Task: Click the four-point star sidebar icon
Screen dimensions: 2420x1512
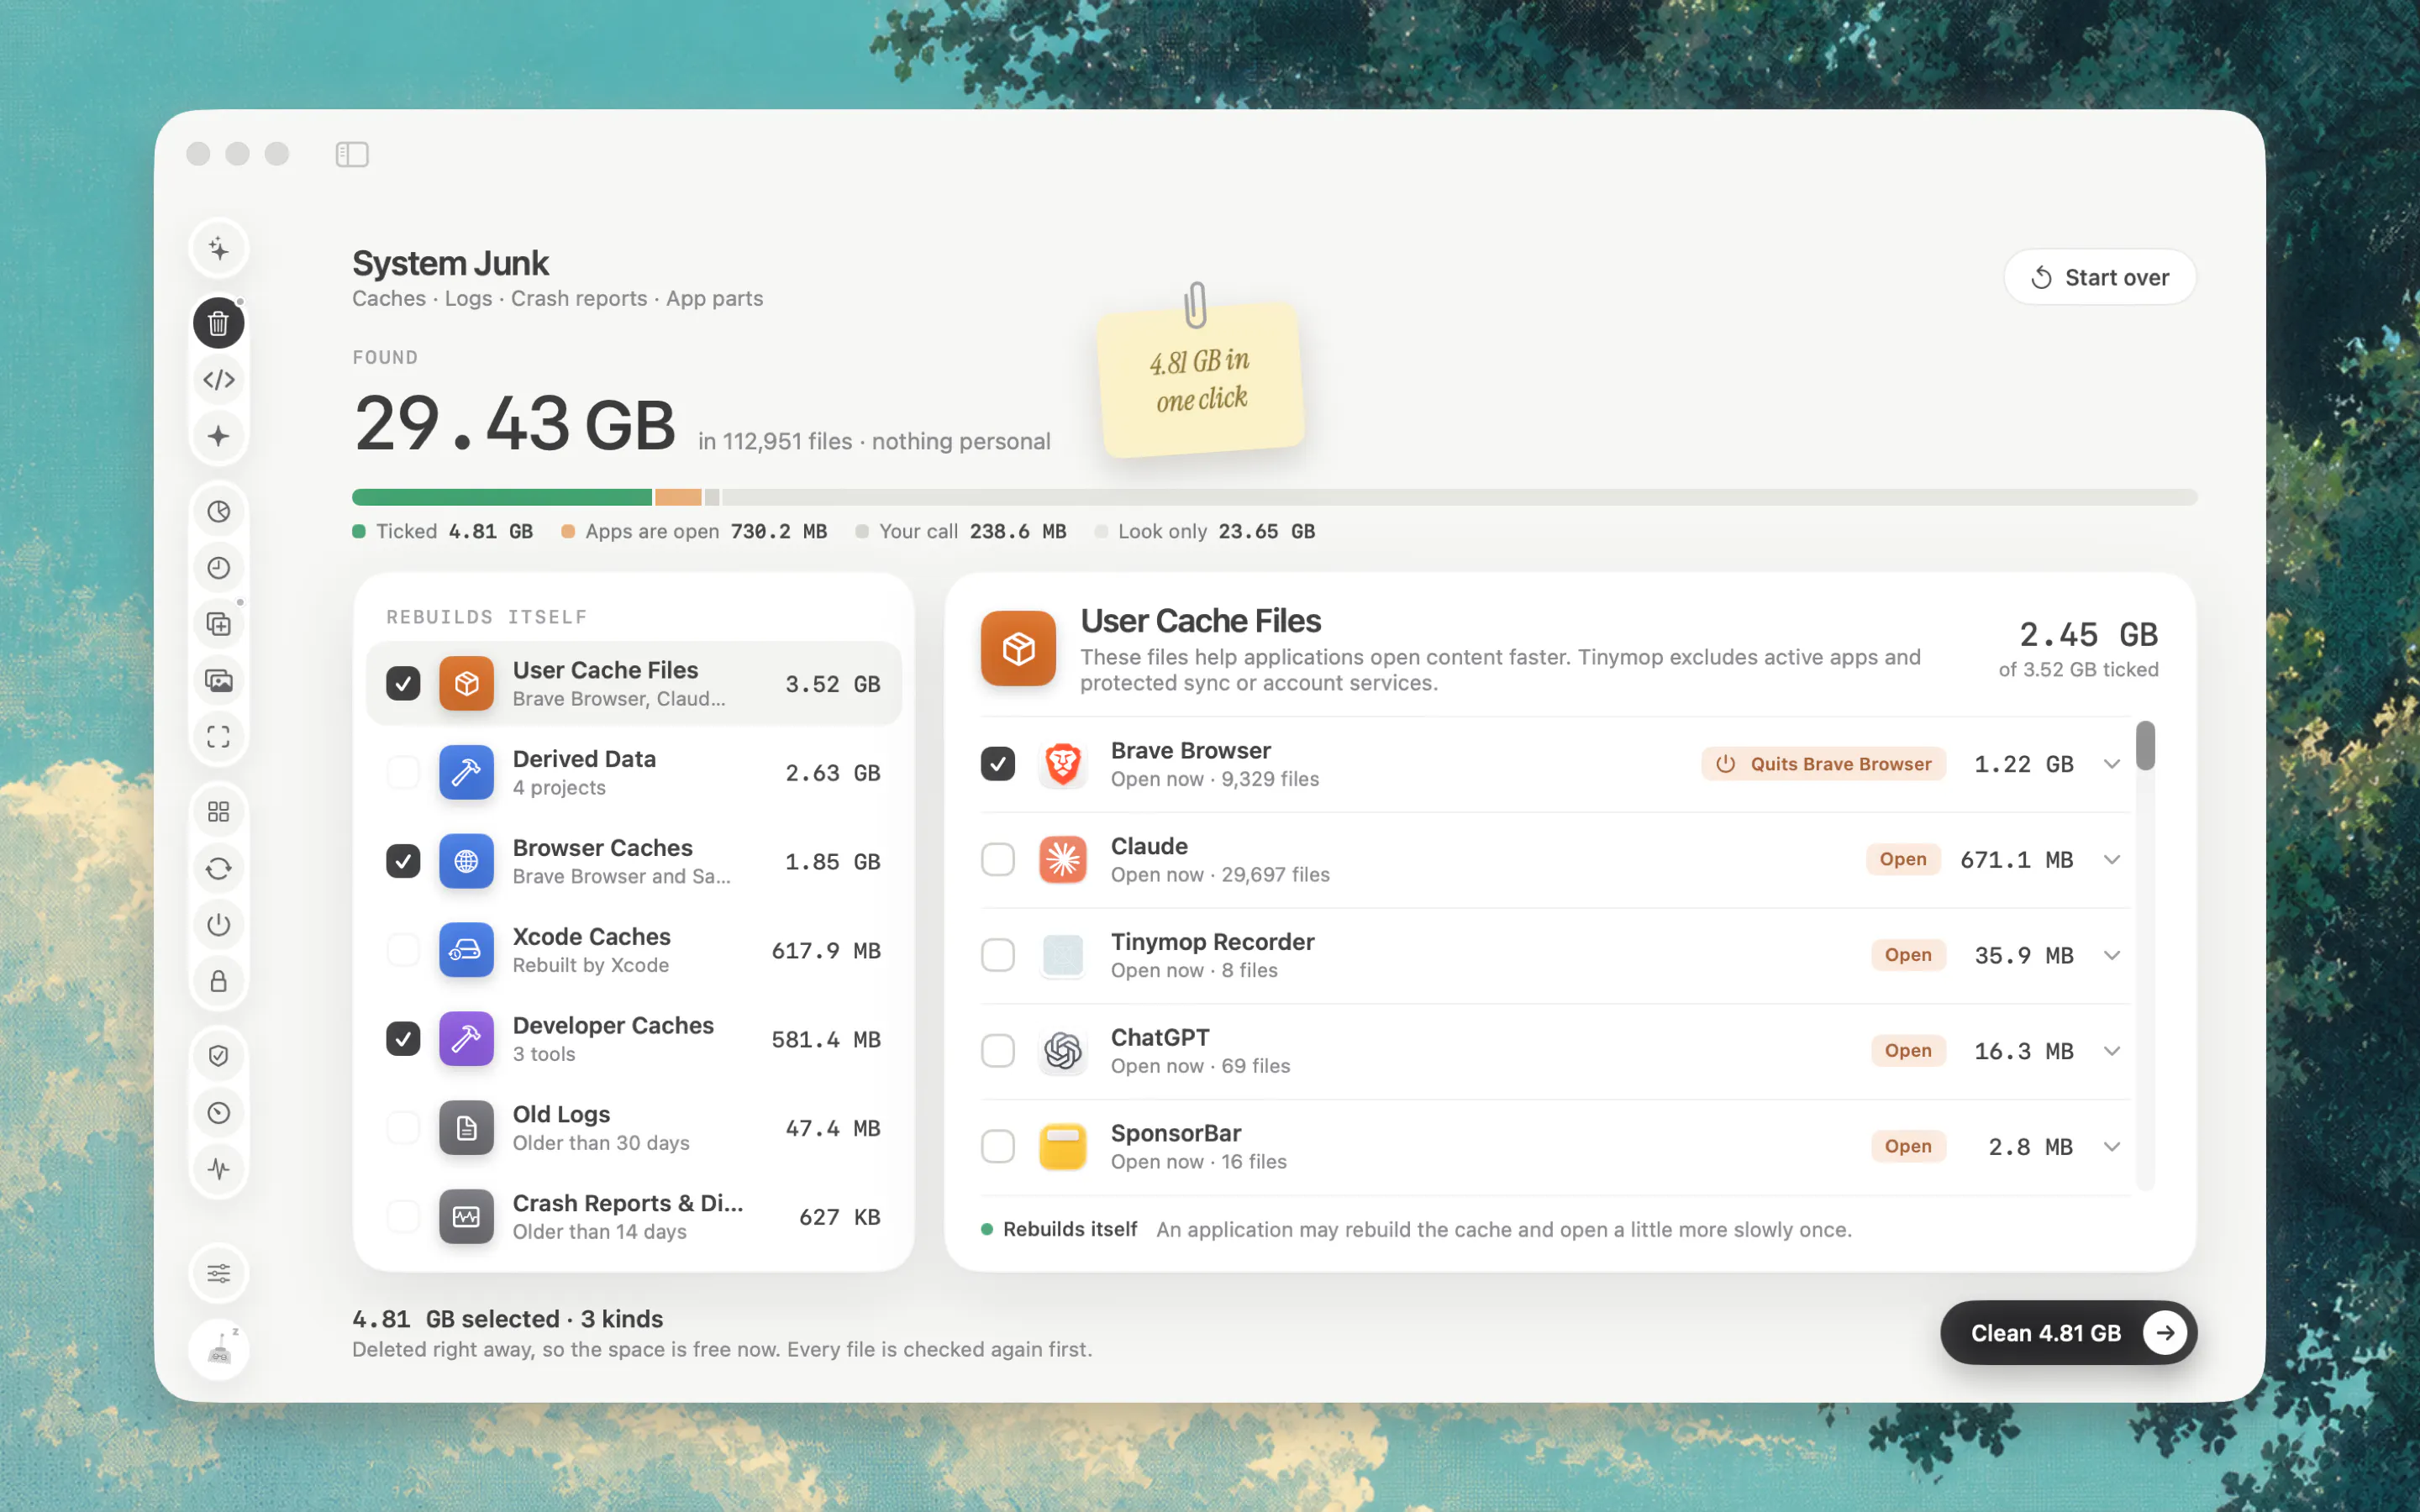Action: coord(218,436)
